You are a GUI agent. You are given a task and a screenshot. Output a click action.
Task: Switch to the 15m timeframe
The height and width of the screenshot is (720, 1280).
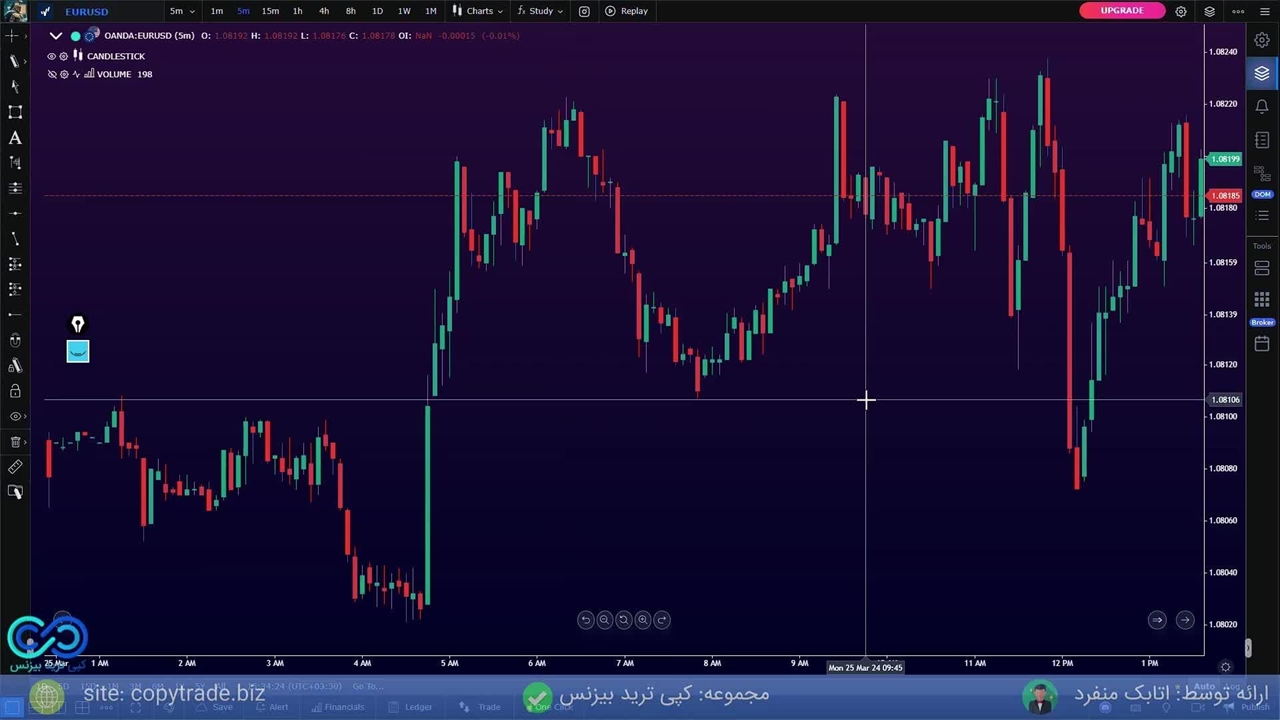270,11
